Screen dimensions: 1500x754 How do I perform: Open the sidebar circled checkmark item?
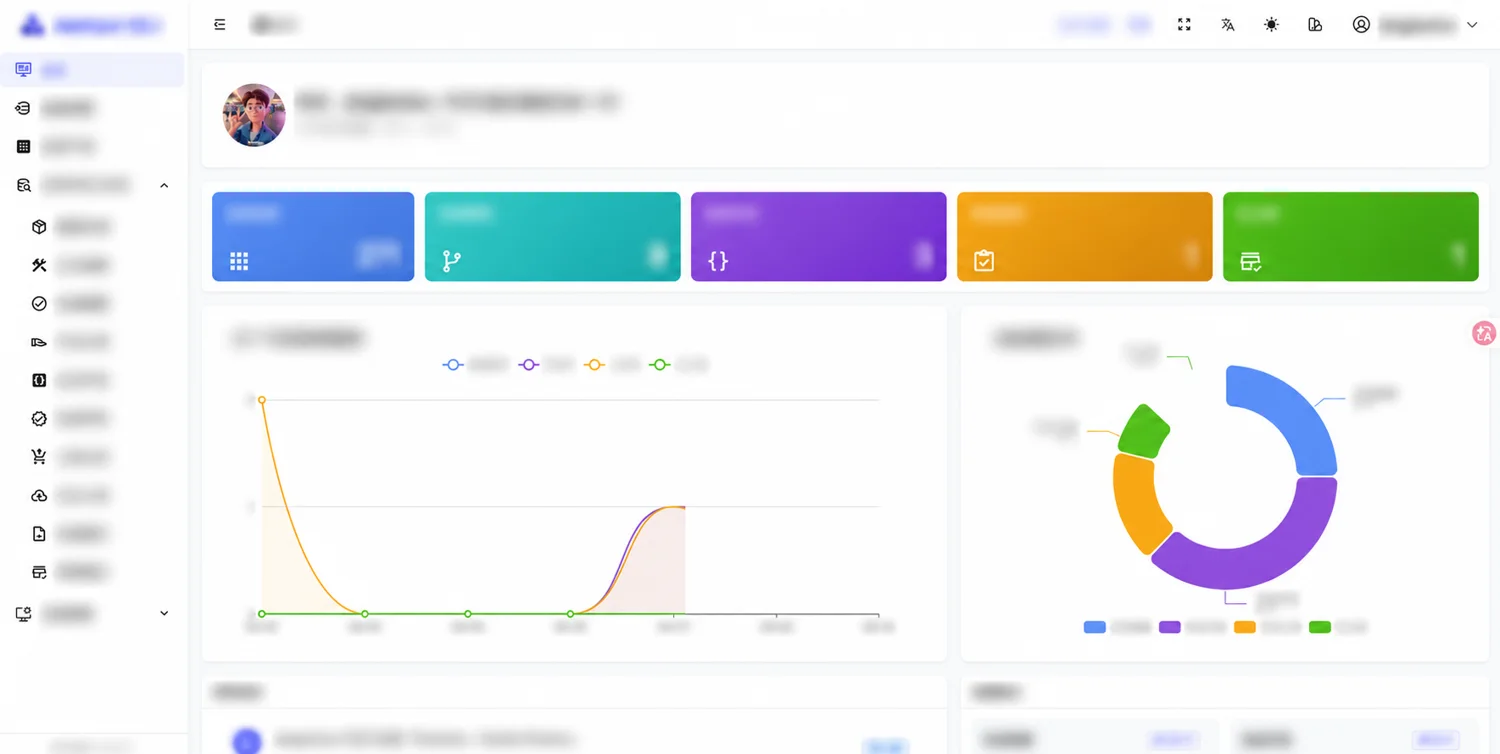pyautogui.click(x=92, y=303)
